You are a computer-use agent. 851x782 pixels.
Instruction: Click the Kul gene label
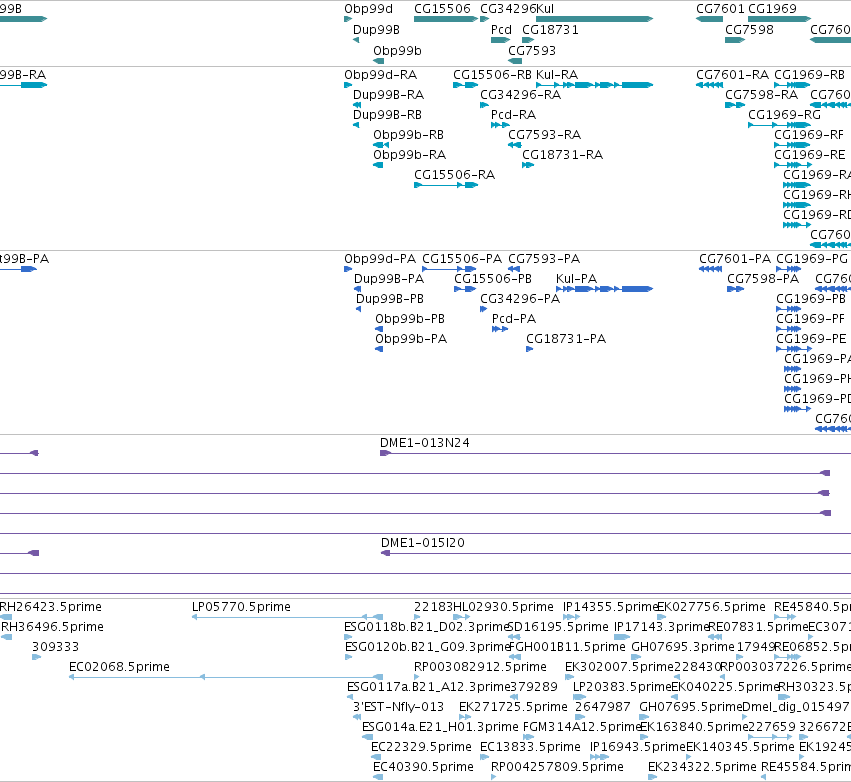pos(545,9)
